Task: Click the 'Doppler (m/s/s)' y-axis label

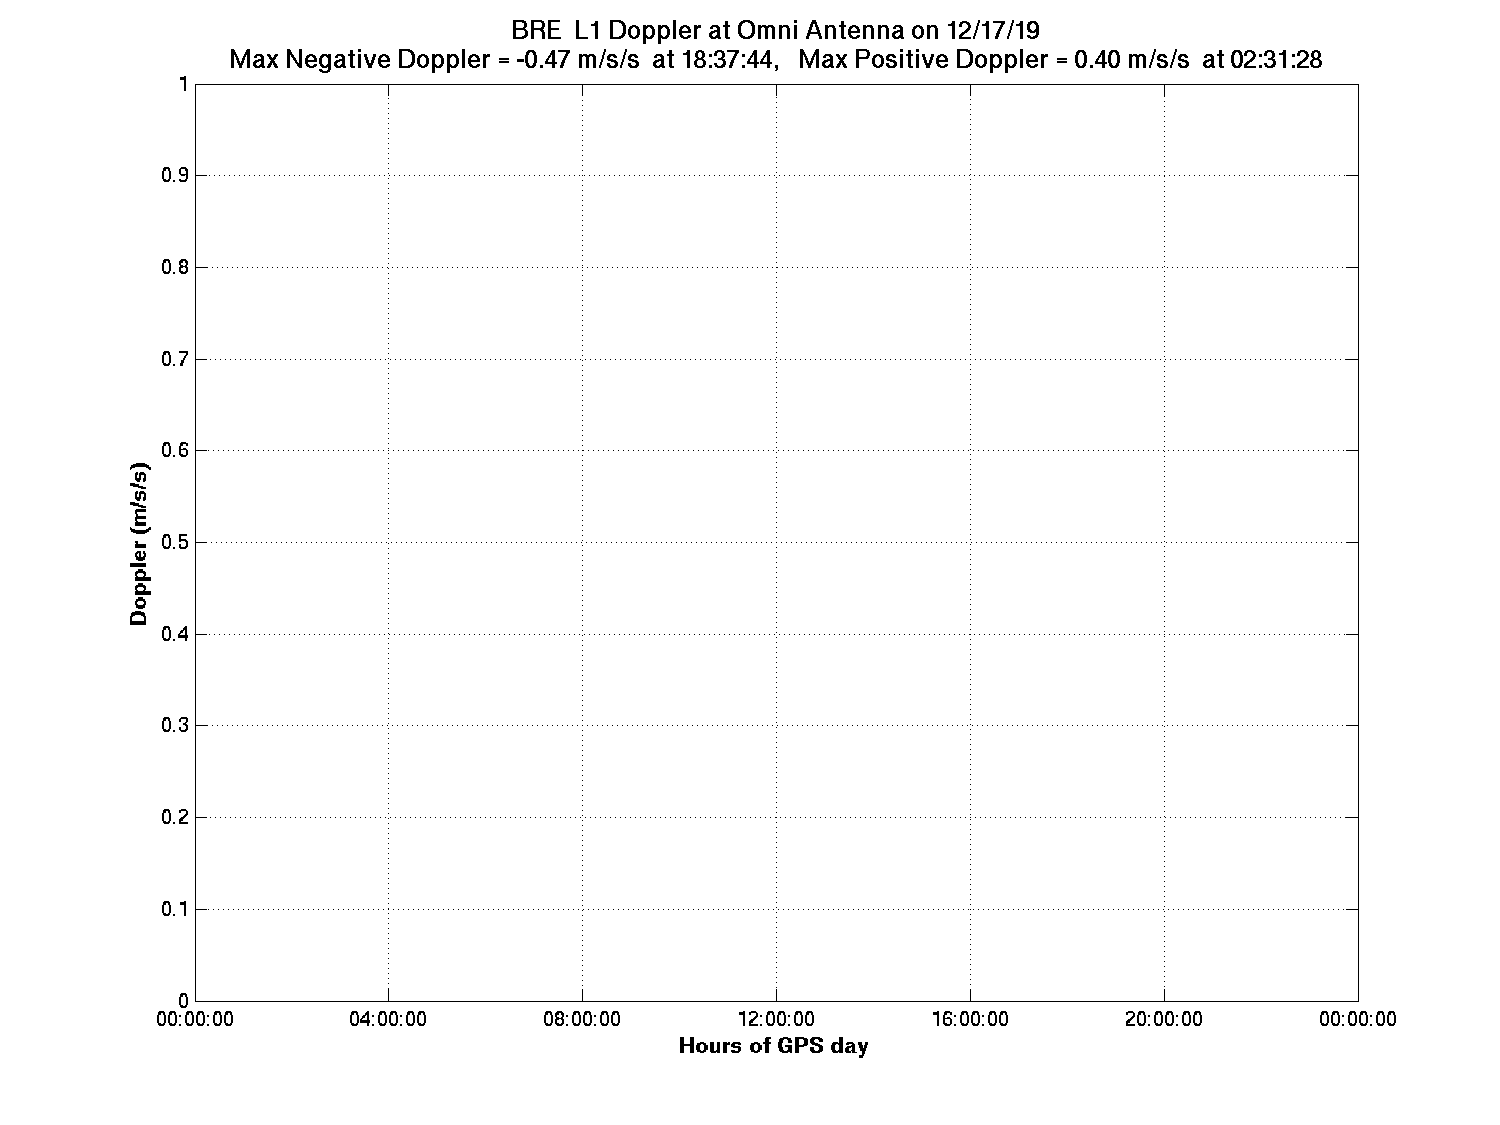Action: point(141,543)
